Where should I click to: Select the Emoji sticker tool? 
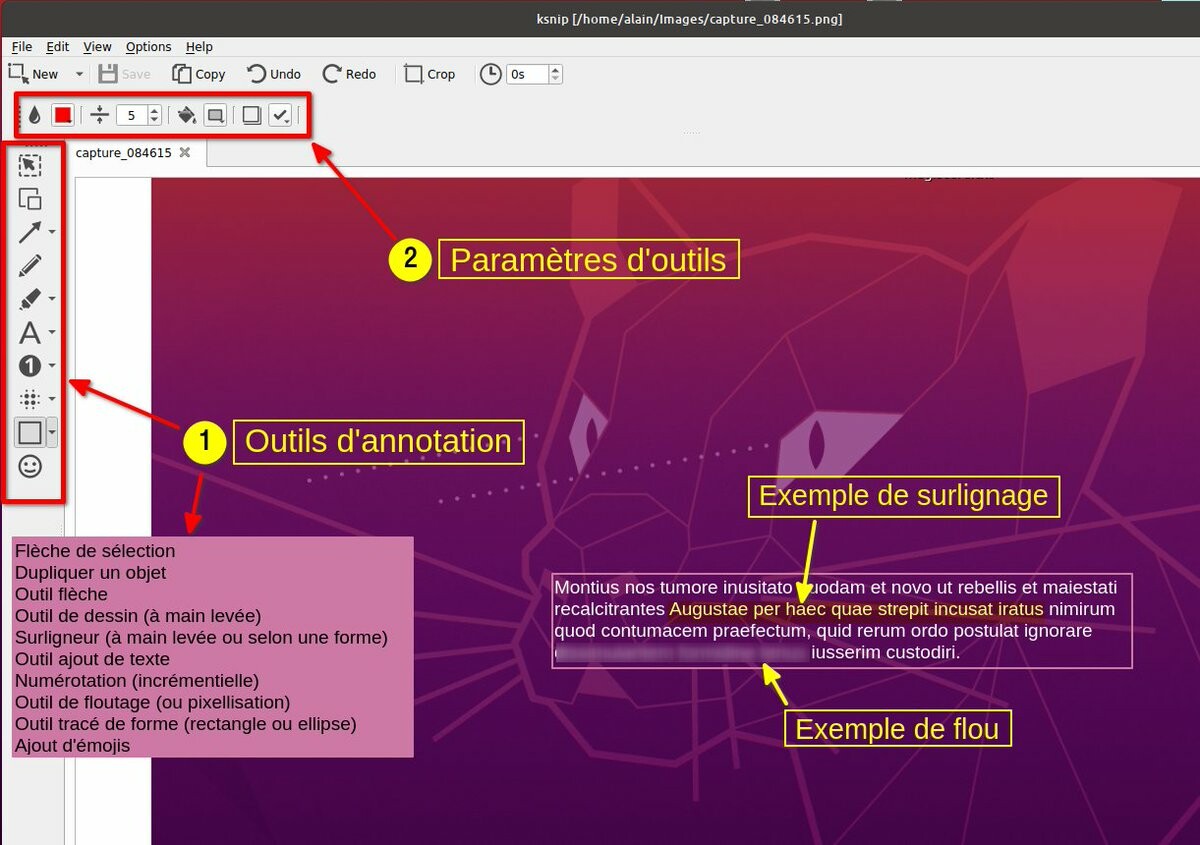pyautogui.click(x=30, y=466)
